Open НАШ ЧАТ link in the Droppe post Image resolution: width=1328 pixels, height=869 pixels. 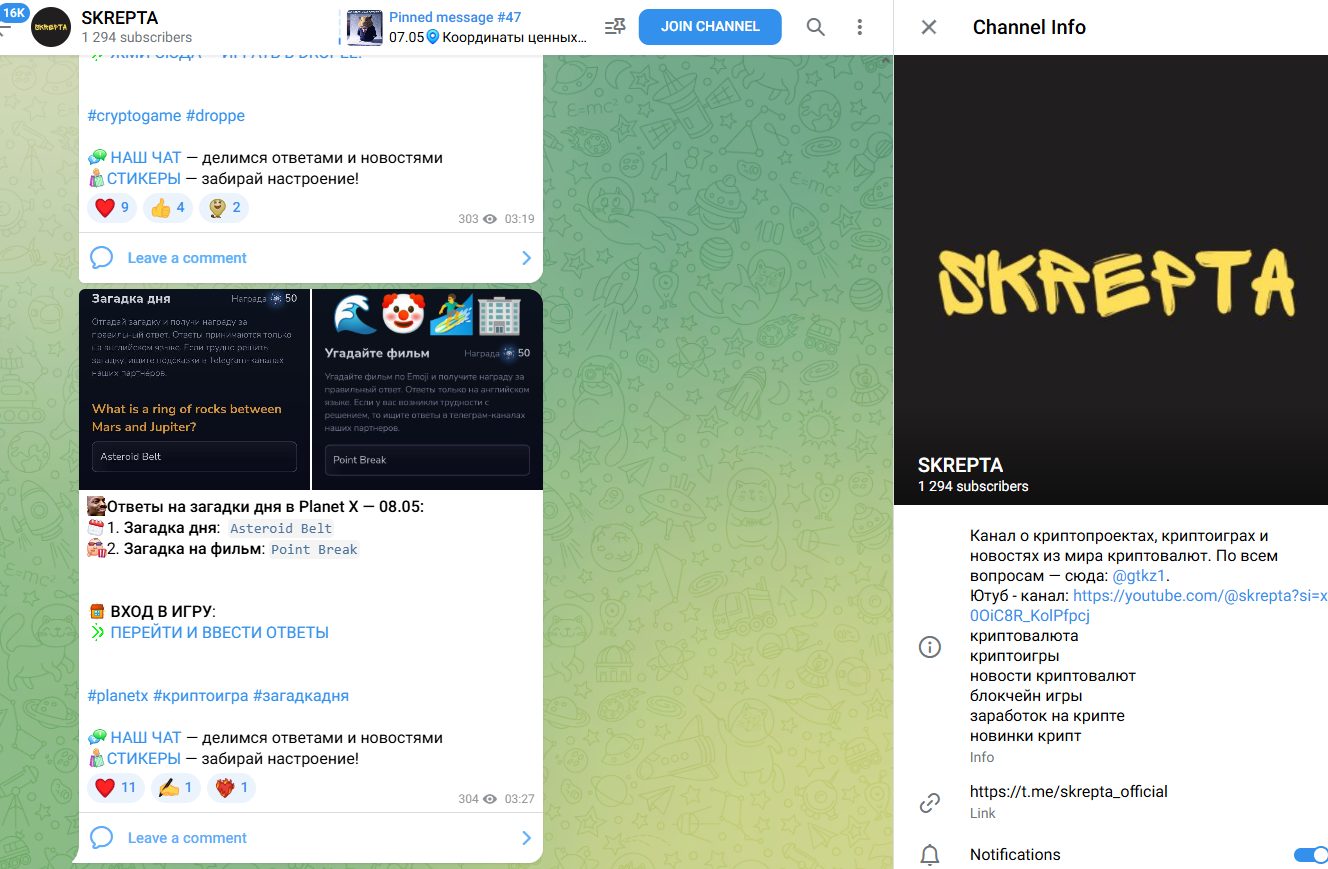[x=146, y=158]
